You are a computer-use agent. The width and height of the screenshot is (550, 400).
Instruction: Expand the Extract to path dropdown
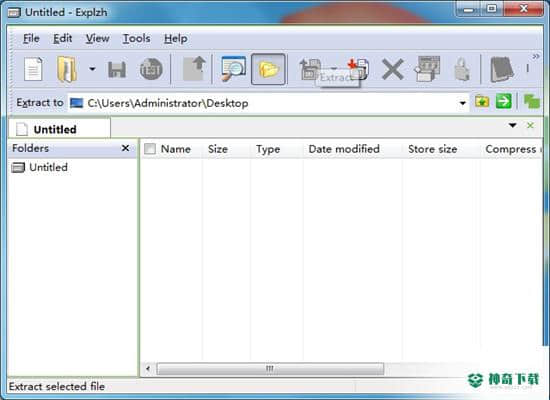[x=463, y=103]
